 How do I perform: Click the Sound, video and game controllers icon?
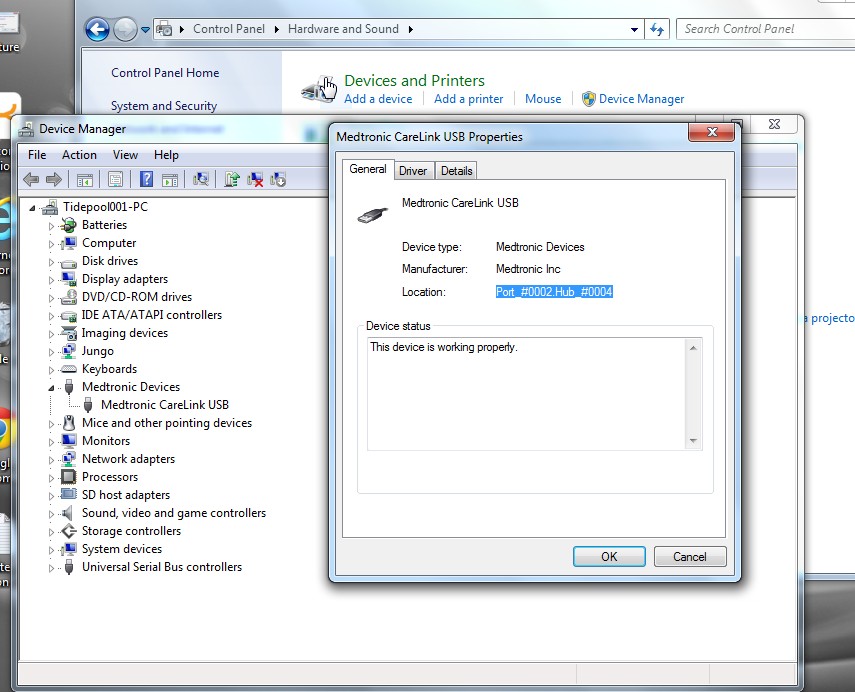pyautogui.click(x=69, y=513)
